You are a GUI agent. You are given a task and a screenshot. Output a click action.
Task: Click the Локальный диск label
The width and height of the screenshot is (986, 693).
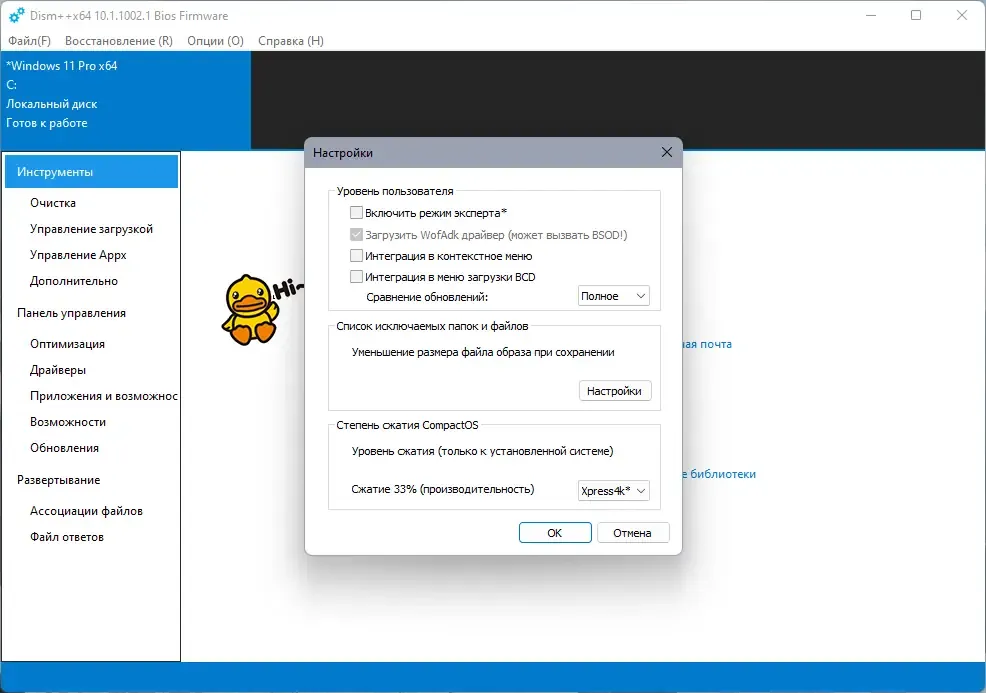coord(52,104)
